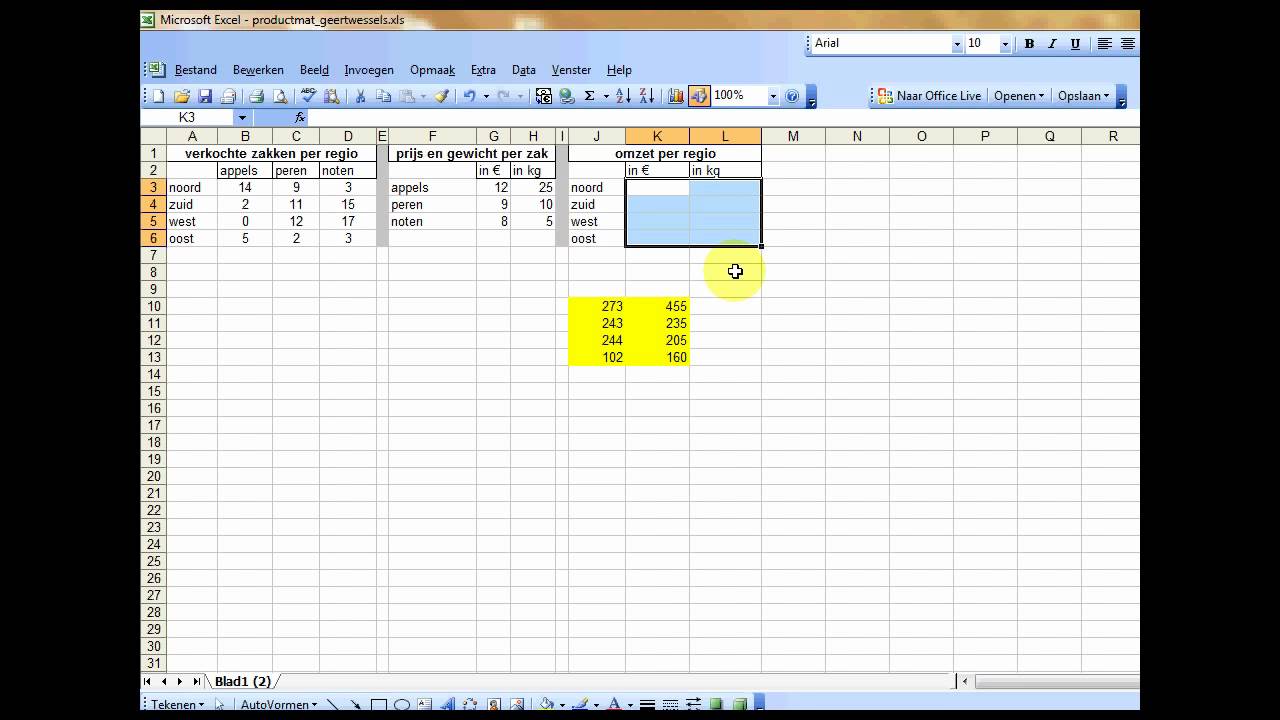1280x720 pixels.
Task: Select yellow cell containing 273
Action: pyautogui.click(x=597, y=306)
